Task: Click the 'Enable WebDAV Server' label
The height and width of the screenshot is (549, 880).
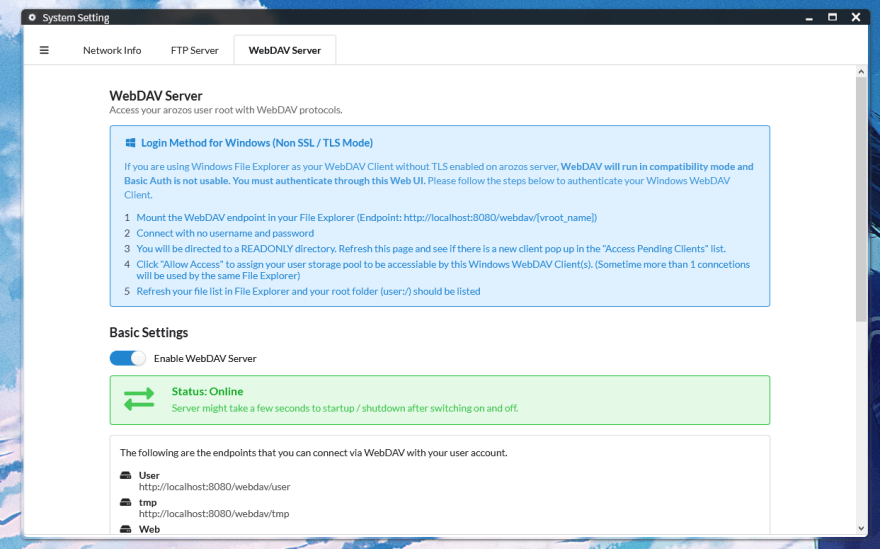Action: coord(205,359)
